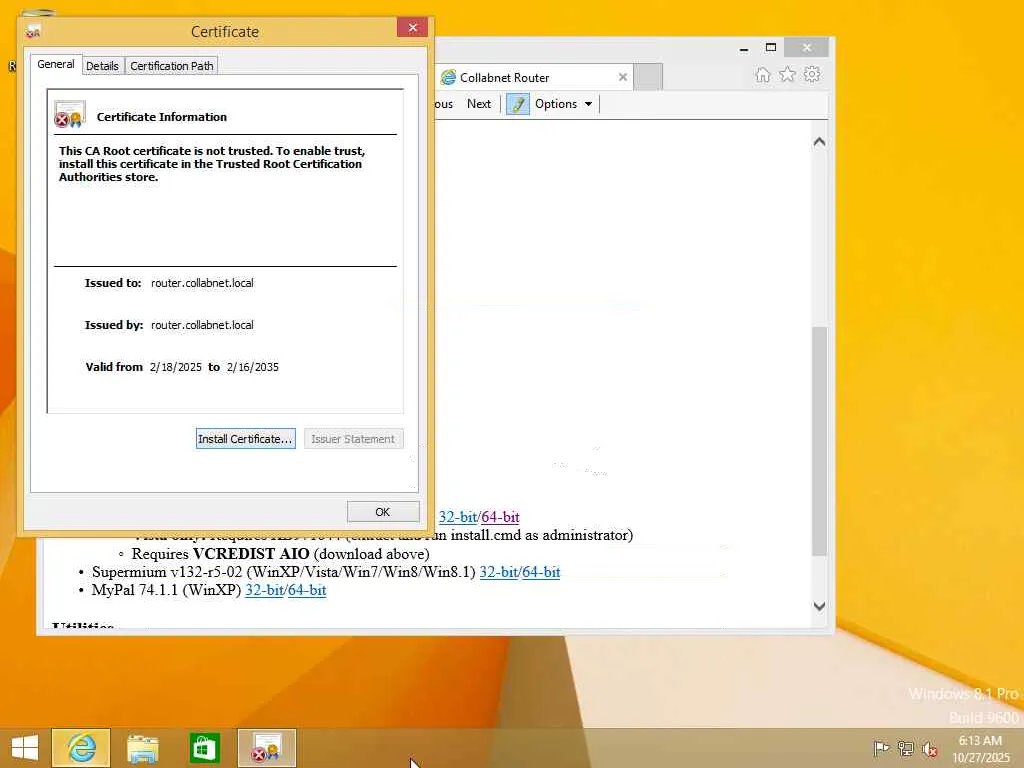Click the valid-from date 2/18/2025
The width and height of the screenshot is (1024, 768).
click(x=176, y=367)
